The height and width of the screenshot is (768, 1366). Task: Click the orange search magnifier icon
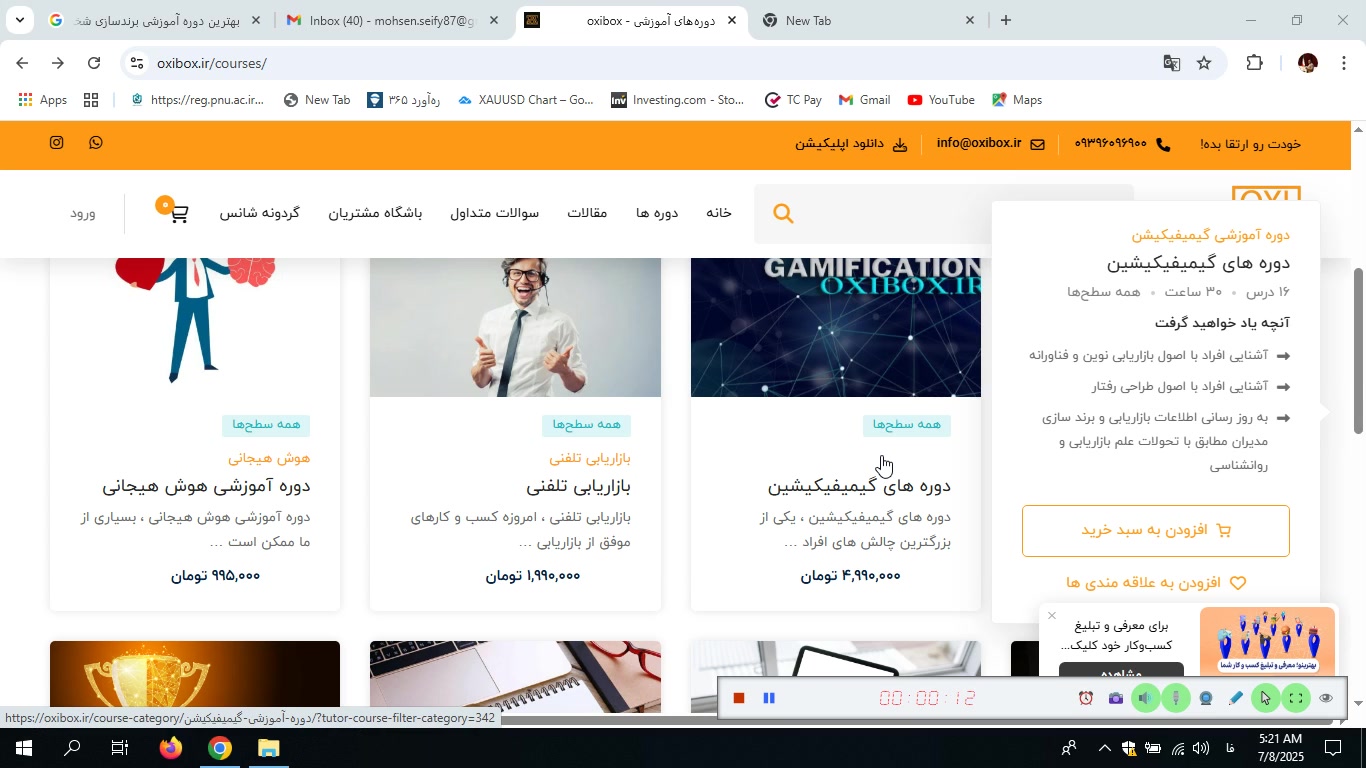pyautogui.click(x=784, y=213)
